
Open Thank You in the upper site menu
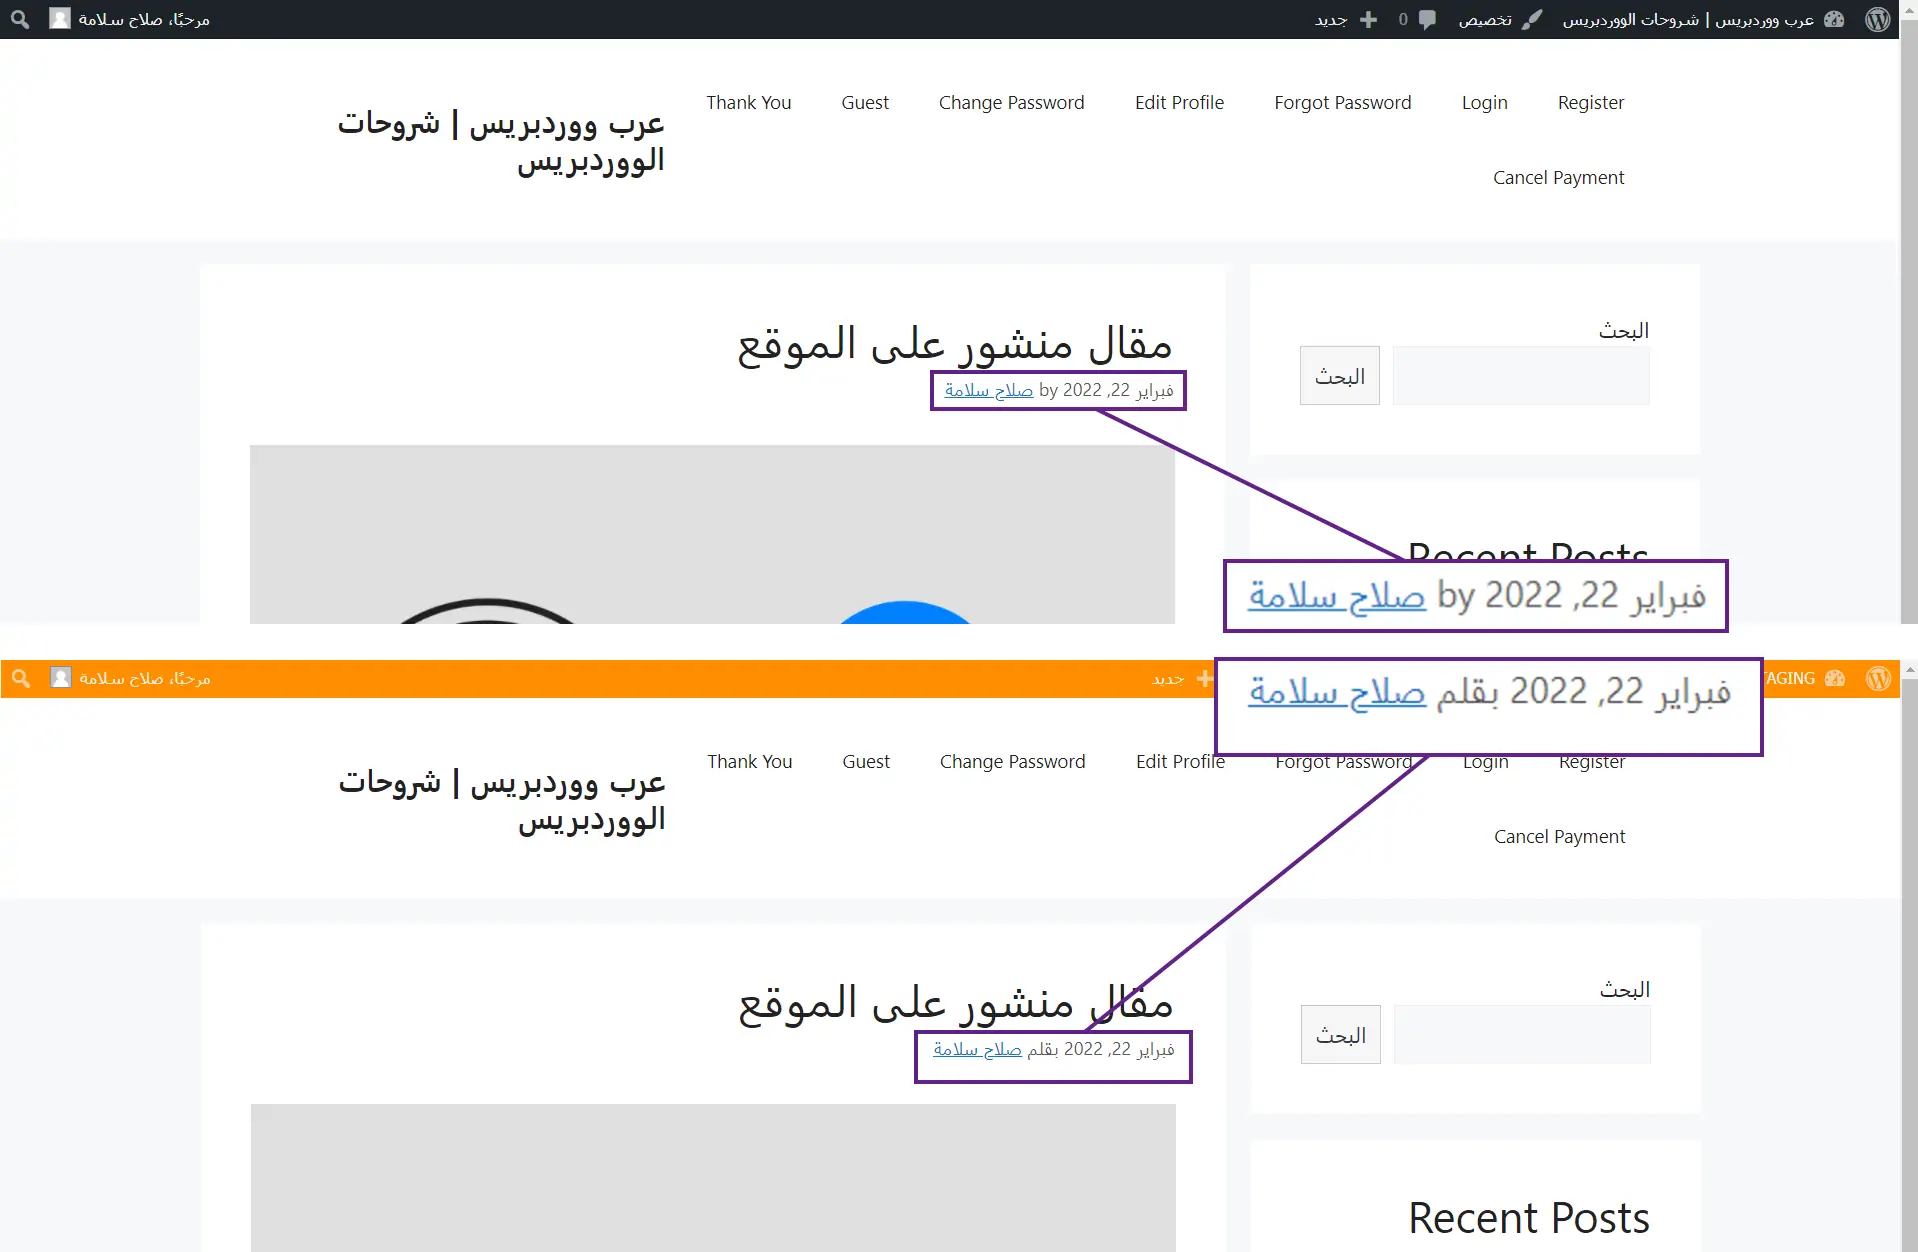748,102
